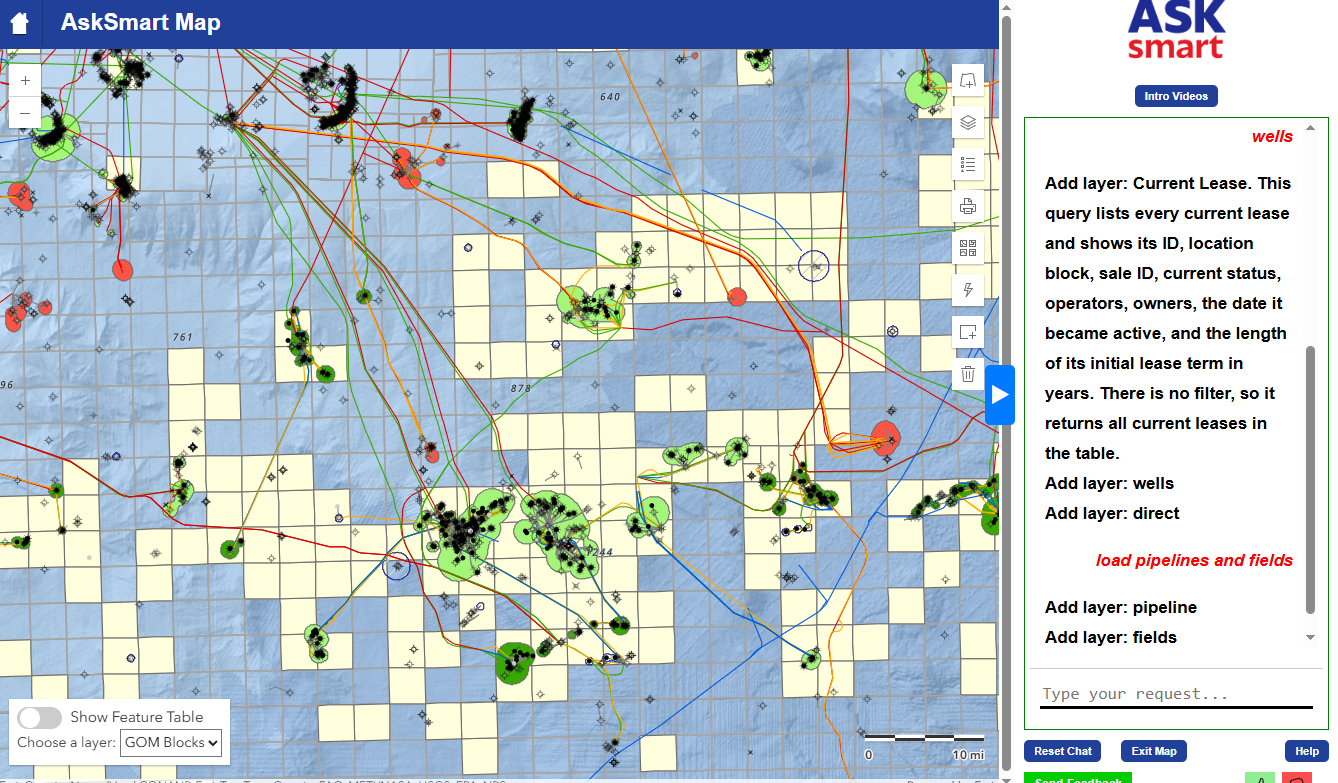This screenshot has width=1338, height=783.
Task: Click the Reset Chat button
Action: point(1061,751)
